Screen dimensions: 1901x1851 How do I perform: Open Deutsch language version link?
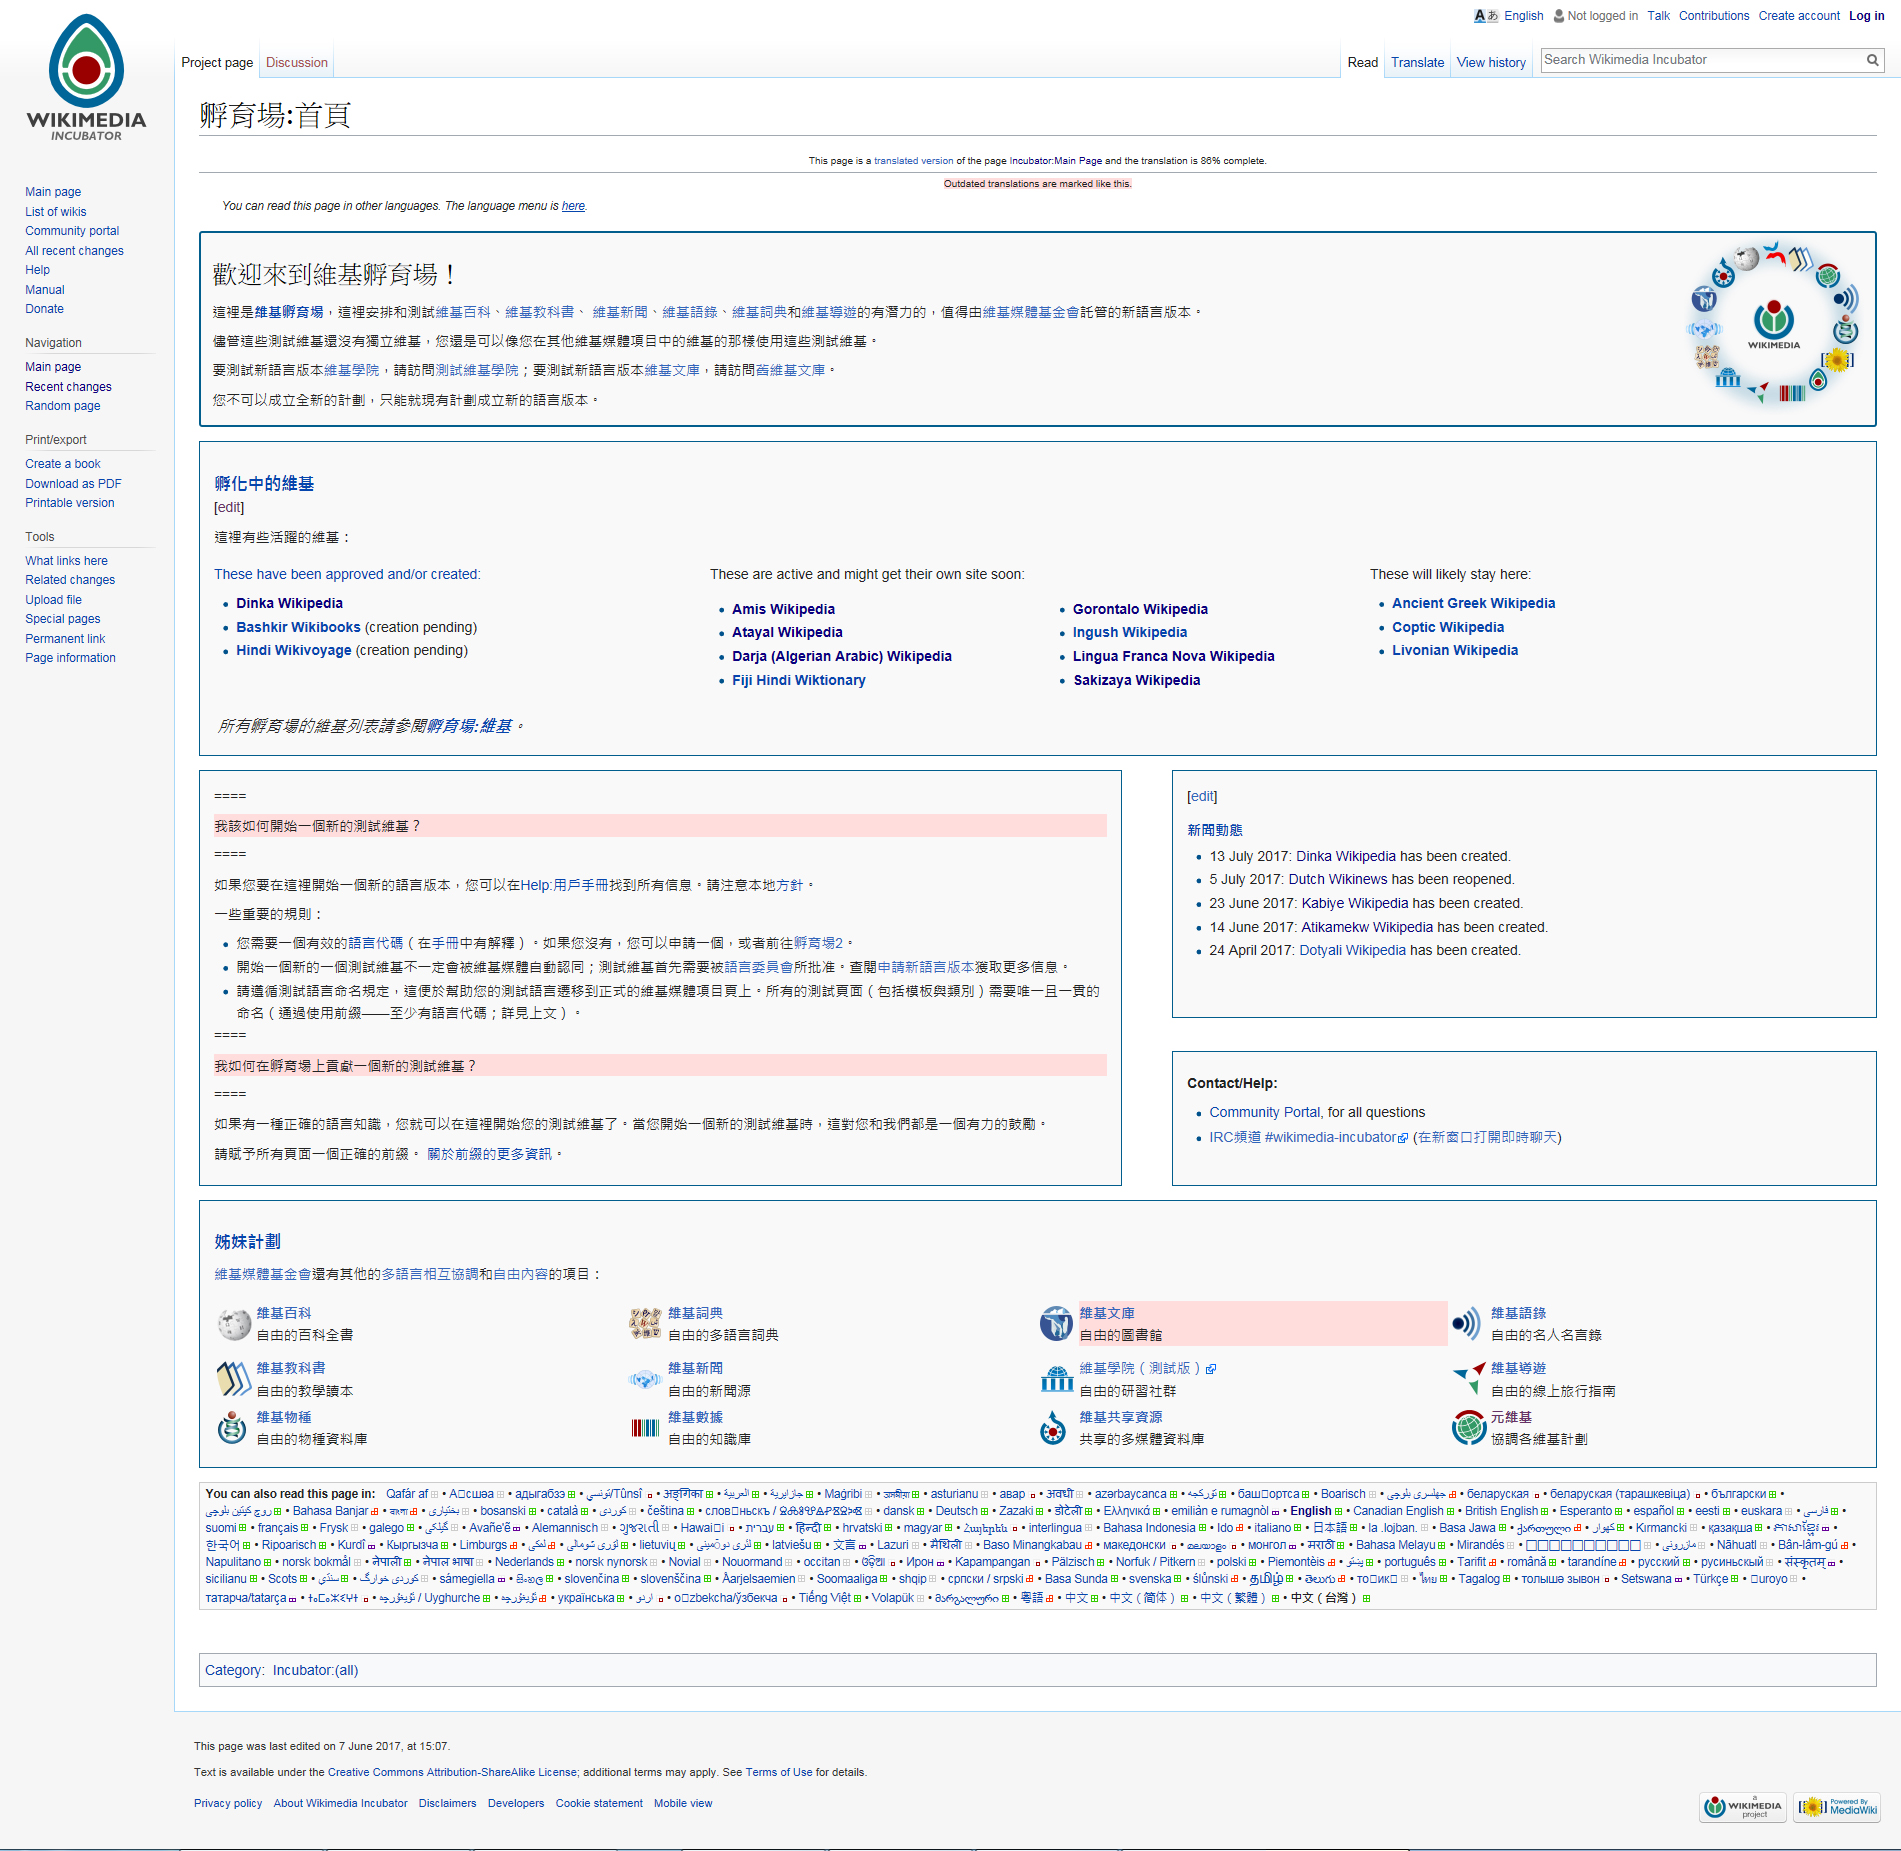[x=956, y=1511]
